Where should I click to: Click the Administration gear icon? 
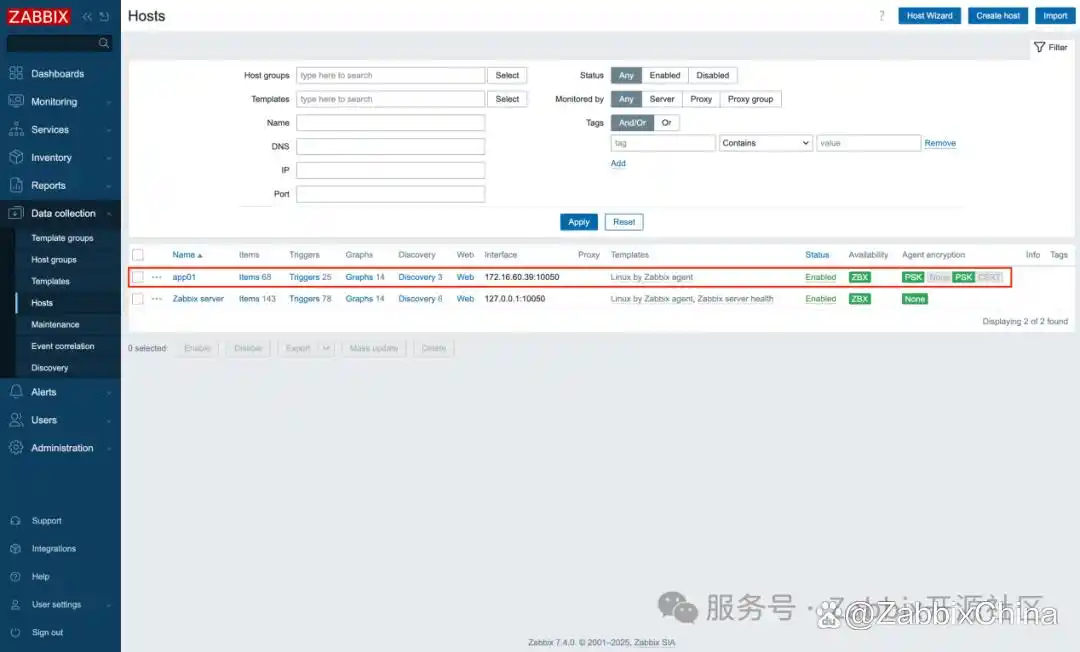pyautogui.click(x=16, y=448)
